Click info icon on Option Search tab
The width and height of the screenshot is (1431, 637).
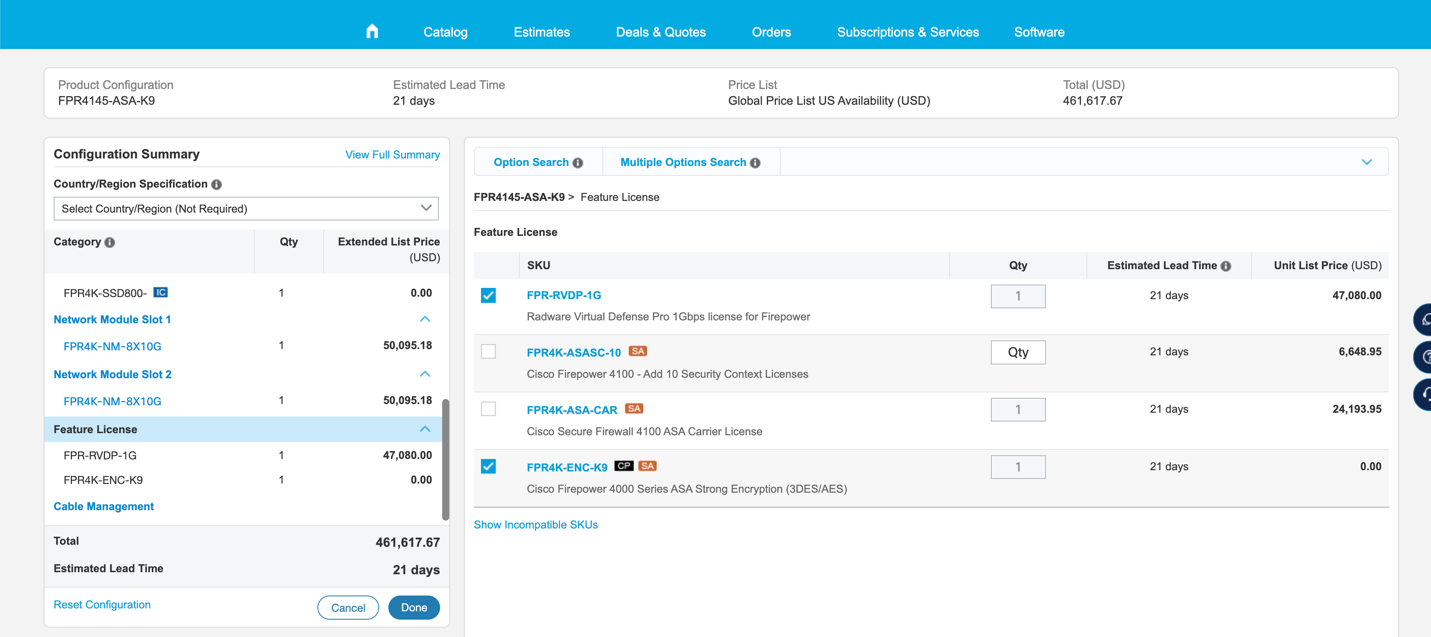pyautogui.click(x=578, y=163)
